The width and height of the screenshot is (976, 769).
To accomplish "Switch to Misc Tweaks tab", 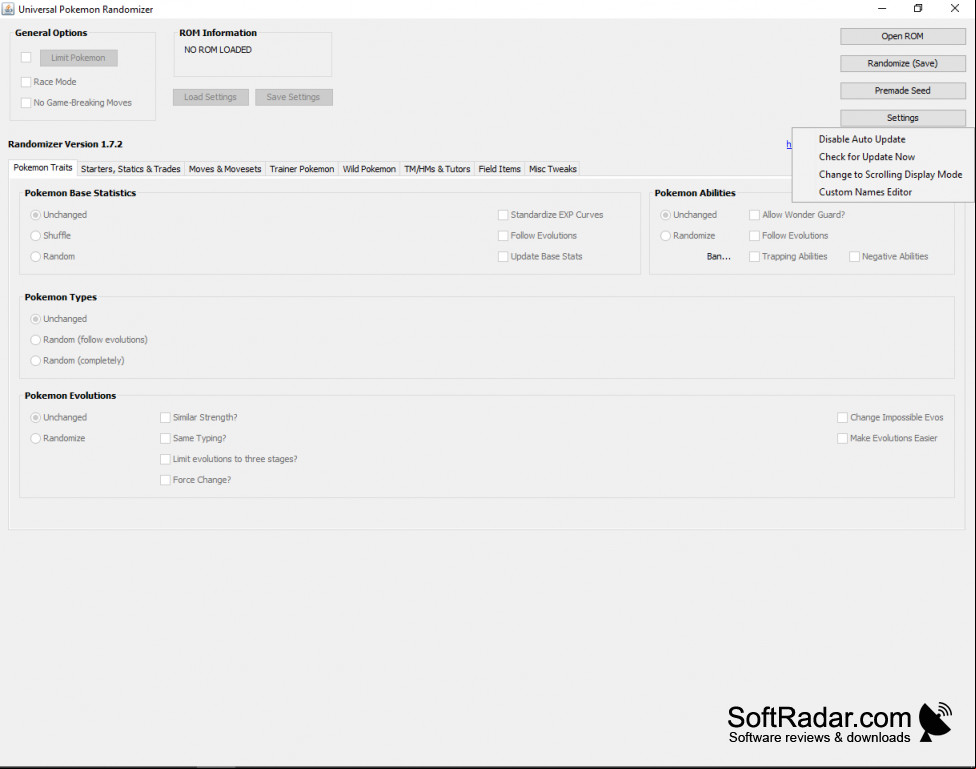I will tap(553, 169).
